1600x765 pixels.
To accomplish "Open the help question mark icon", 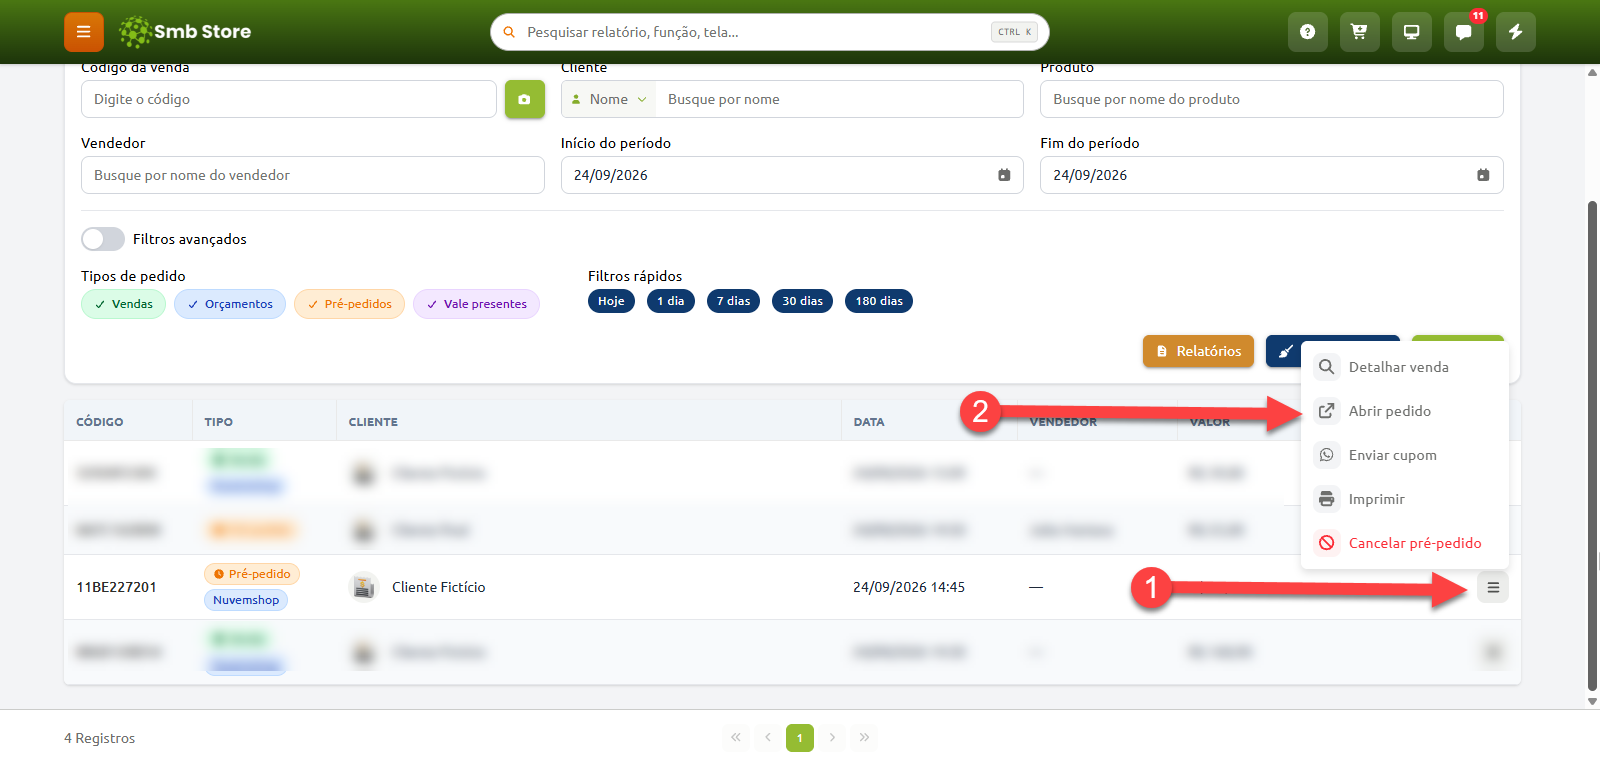I will coord(1307,32).
